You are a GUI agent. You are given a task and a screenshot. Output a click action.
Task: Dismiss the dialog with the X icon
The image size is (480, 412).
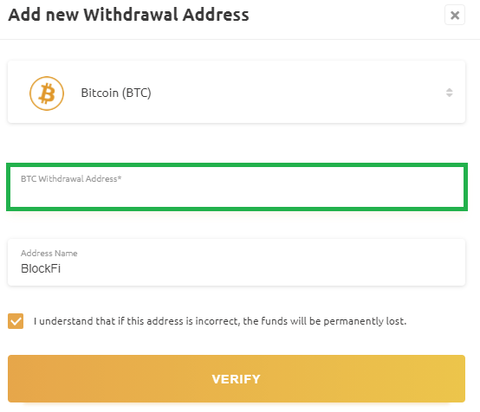point(455,15)
